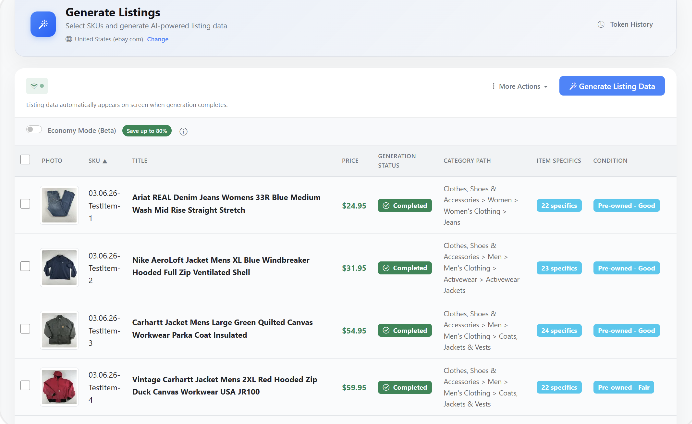The height and width of the screenshot is (424, 692).
Task: Open the Ariat jeans photo thumbnail
Action: point(60,206)
